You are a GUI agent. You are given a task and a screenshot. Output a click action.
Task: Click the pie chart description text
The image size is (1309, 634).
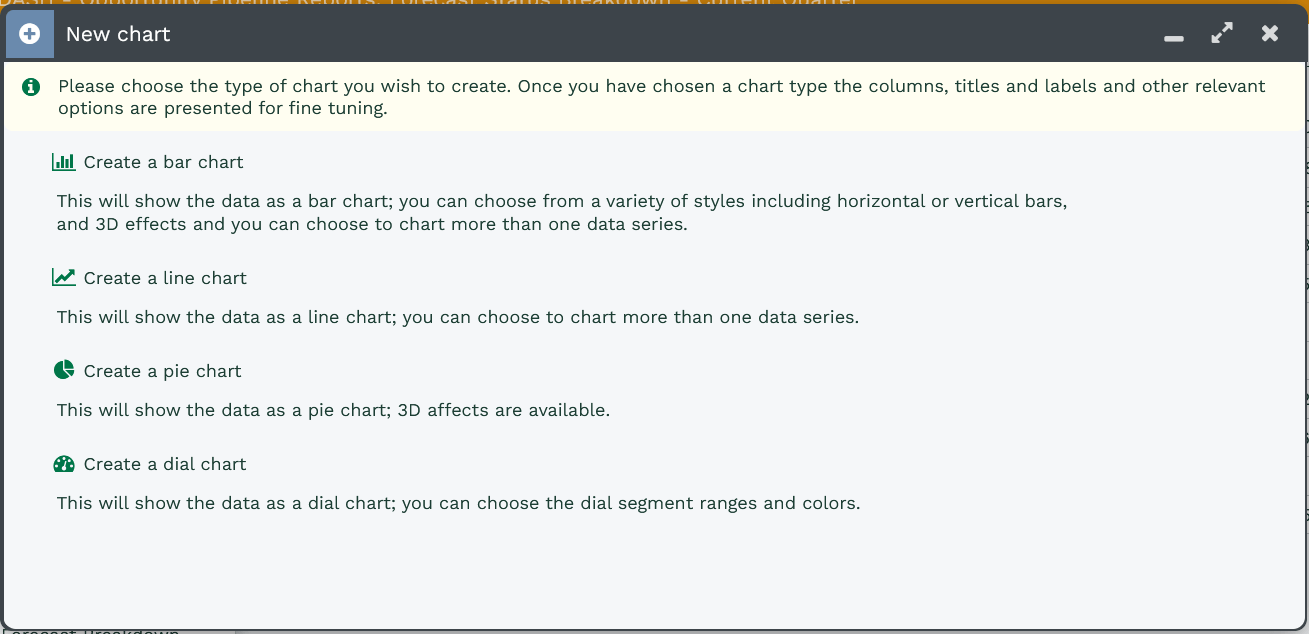[x=333, y=410]
